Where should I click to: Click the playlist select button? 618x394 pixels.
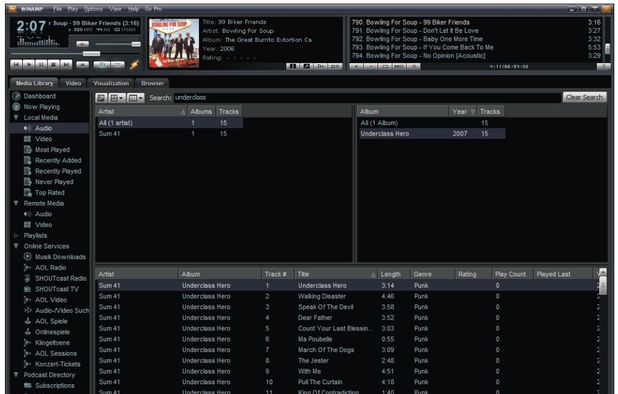[385, 67]
